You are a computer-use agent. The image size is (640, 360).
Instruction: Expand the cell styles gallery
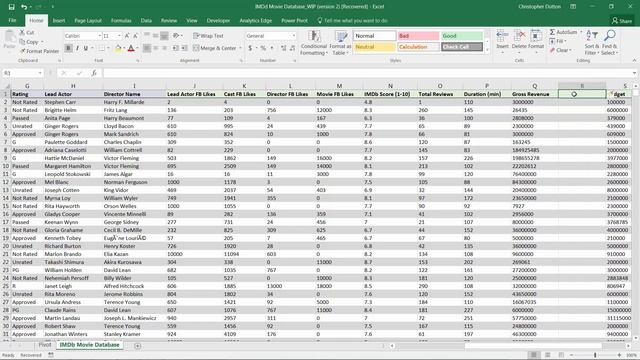487,50
